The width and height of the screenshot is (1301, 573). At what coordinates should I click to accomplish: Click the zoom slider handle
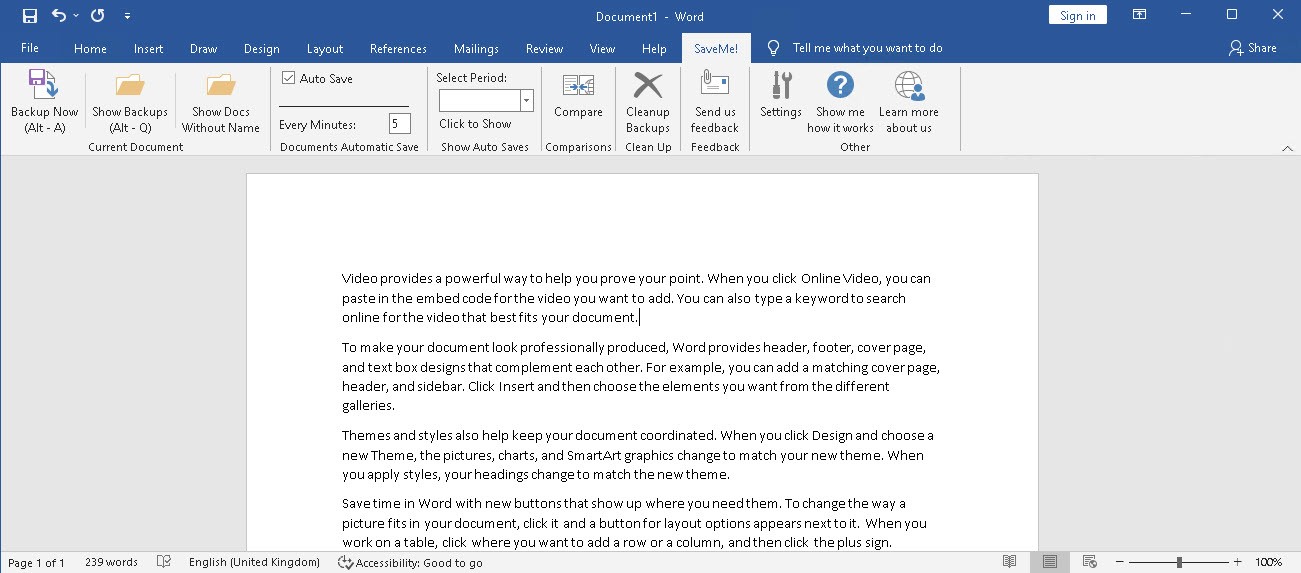1180,562
